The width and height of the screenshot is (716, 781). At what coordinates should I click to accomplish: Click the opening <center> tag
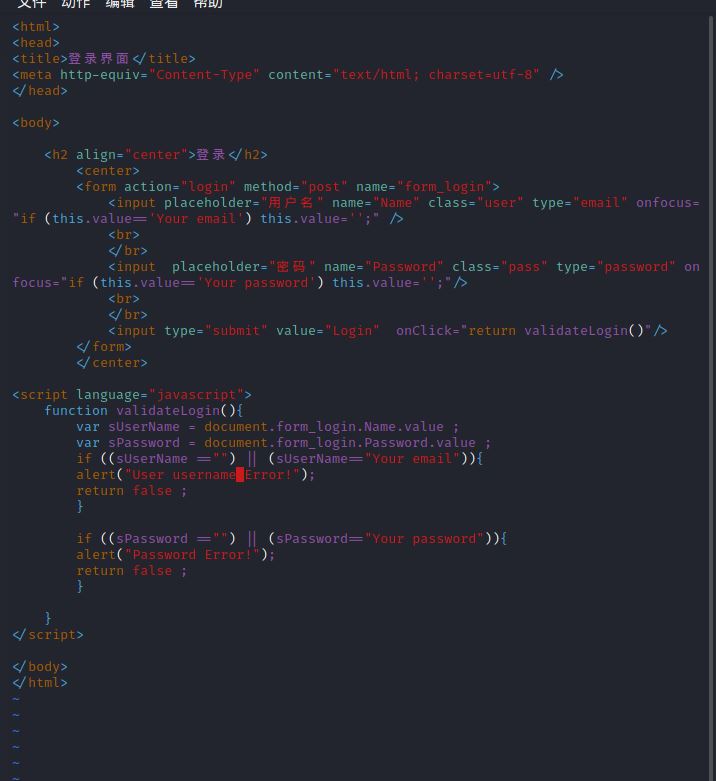pos(108,170)
